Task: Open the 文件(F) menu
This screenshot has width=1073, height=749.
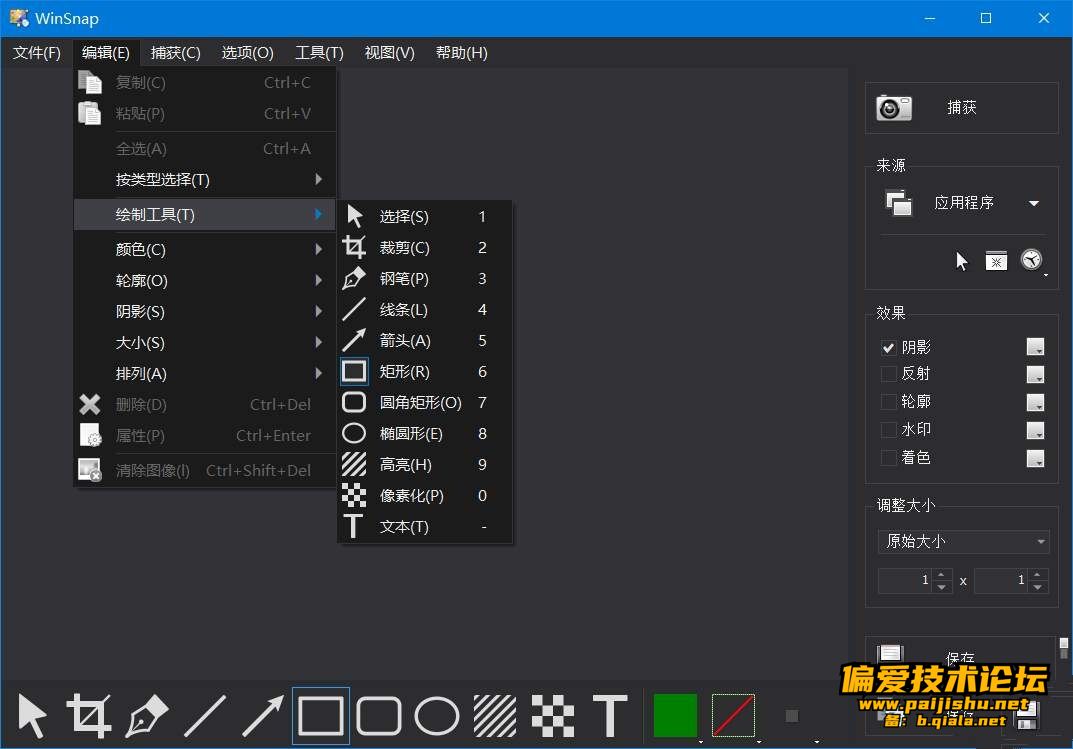Action: (x=37, y=53)
